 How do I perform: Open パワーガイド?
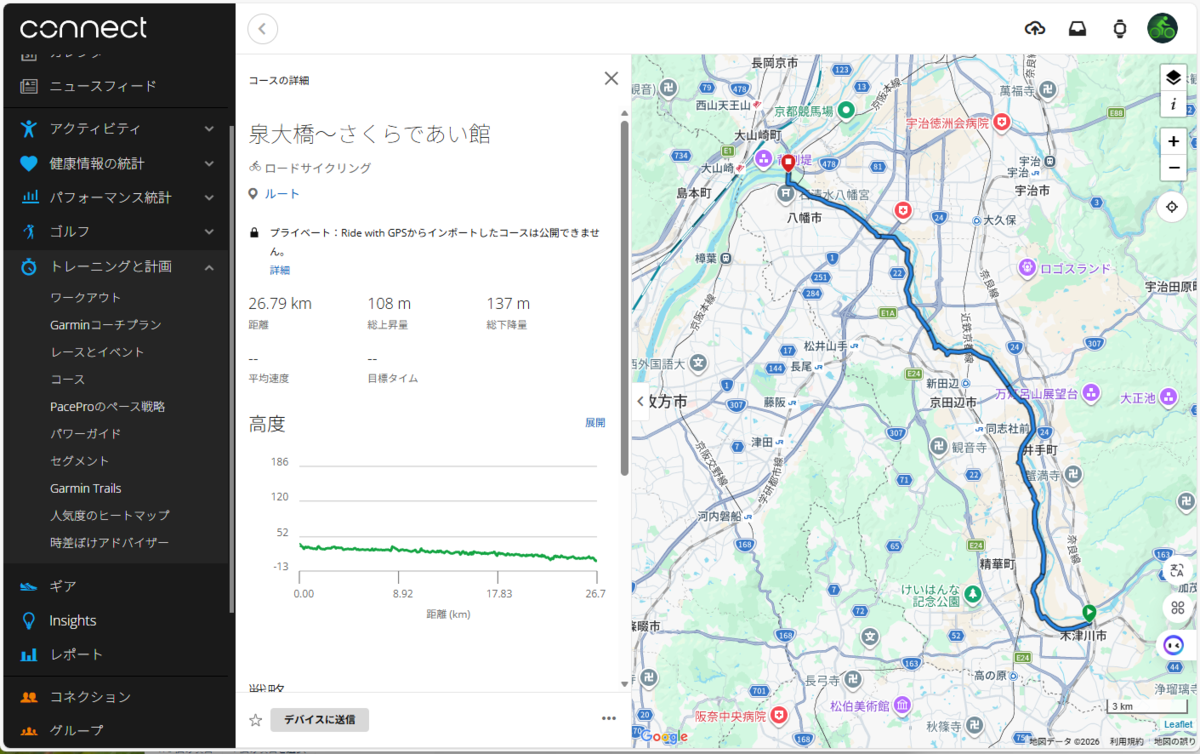pos(86,434)
